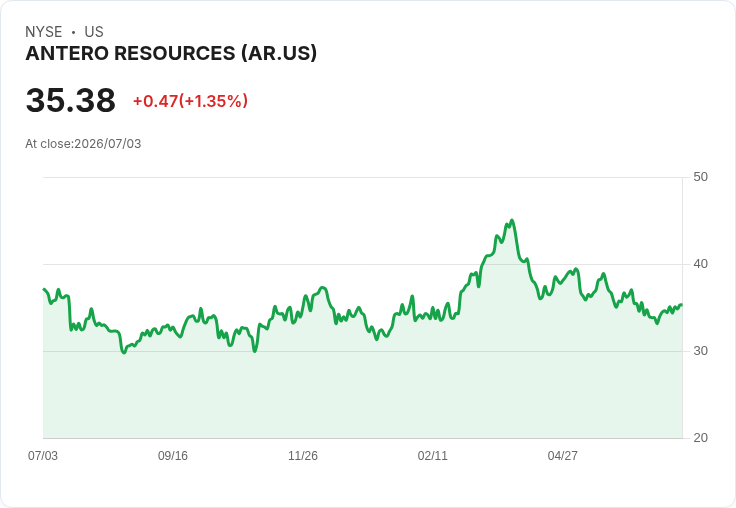The width and height of the screenshot is (736, 508).
Task: Click the chart line's leftmost start point
Action: pos(44,289)
